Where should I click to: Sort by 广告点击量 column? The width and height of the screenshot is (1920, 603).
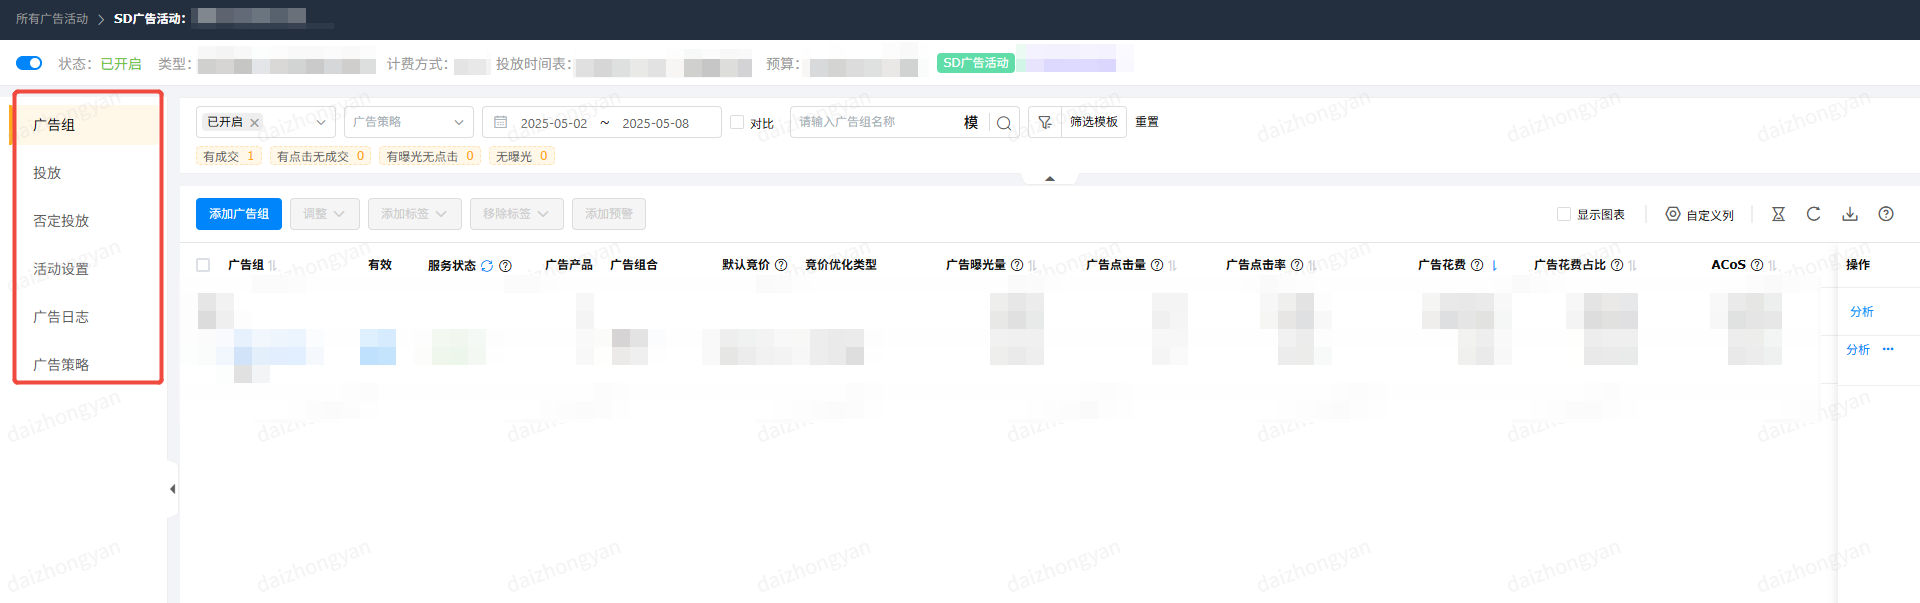point(1173,265)
